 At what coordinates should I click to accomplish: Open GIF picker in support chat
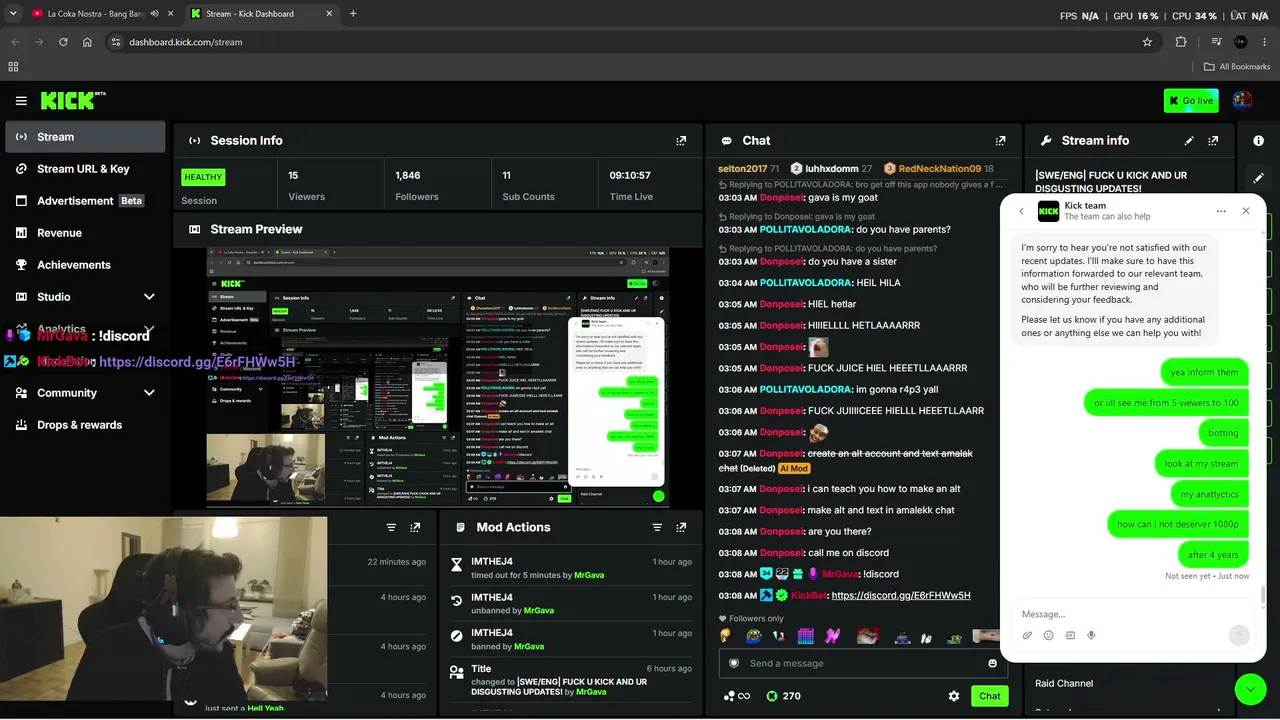[1070, 635]
